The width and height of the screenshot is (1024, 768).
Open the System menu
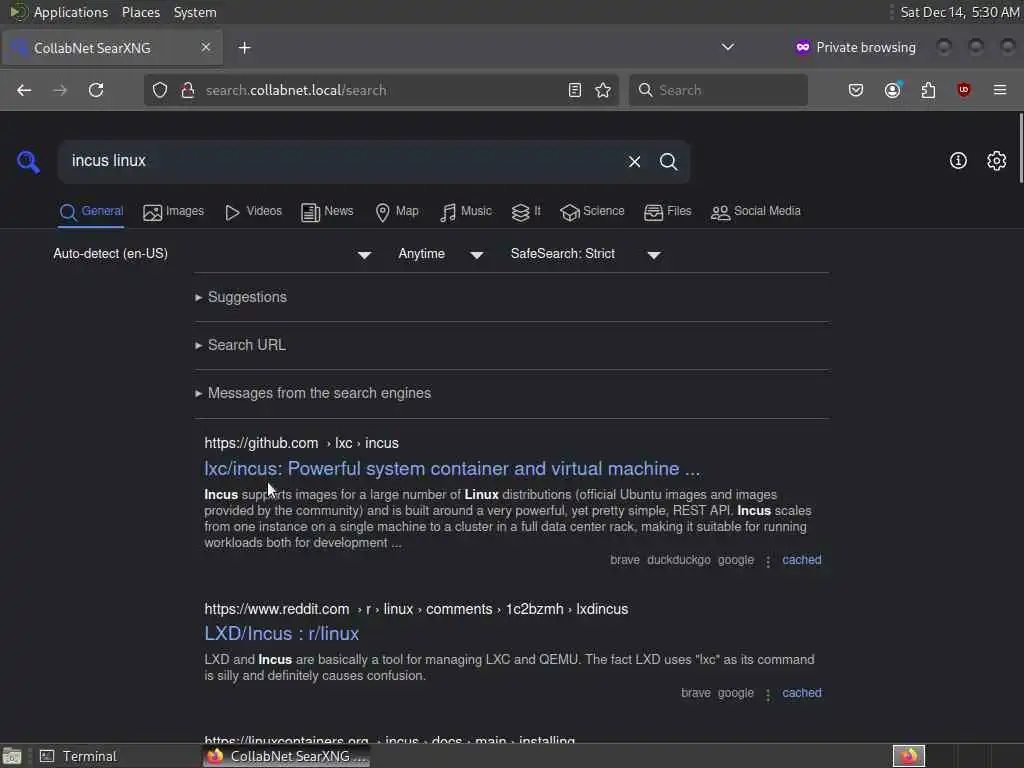tap(195, 12)
